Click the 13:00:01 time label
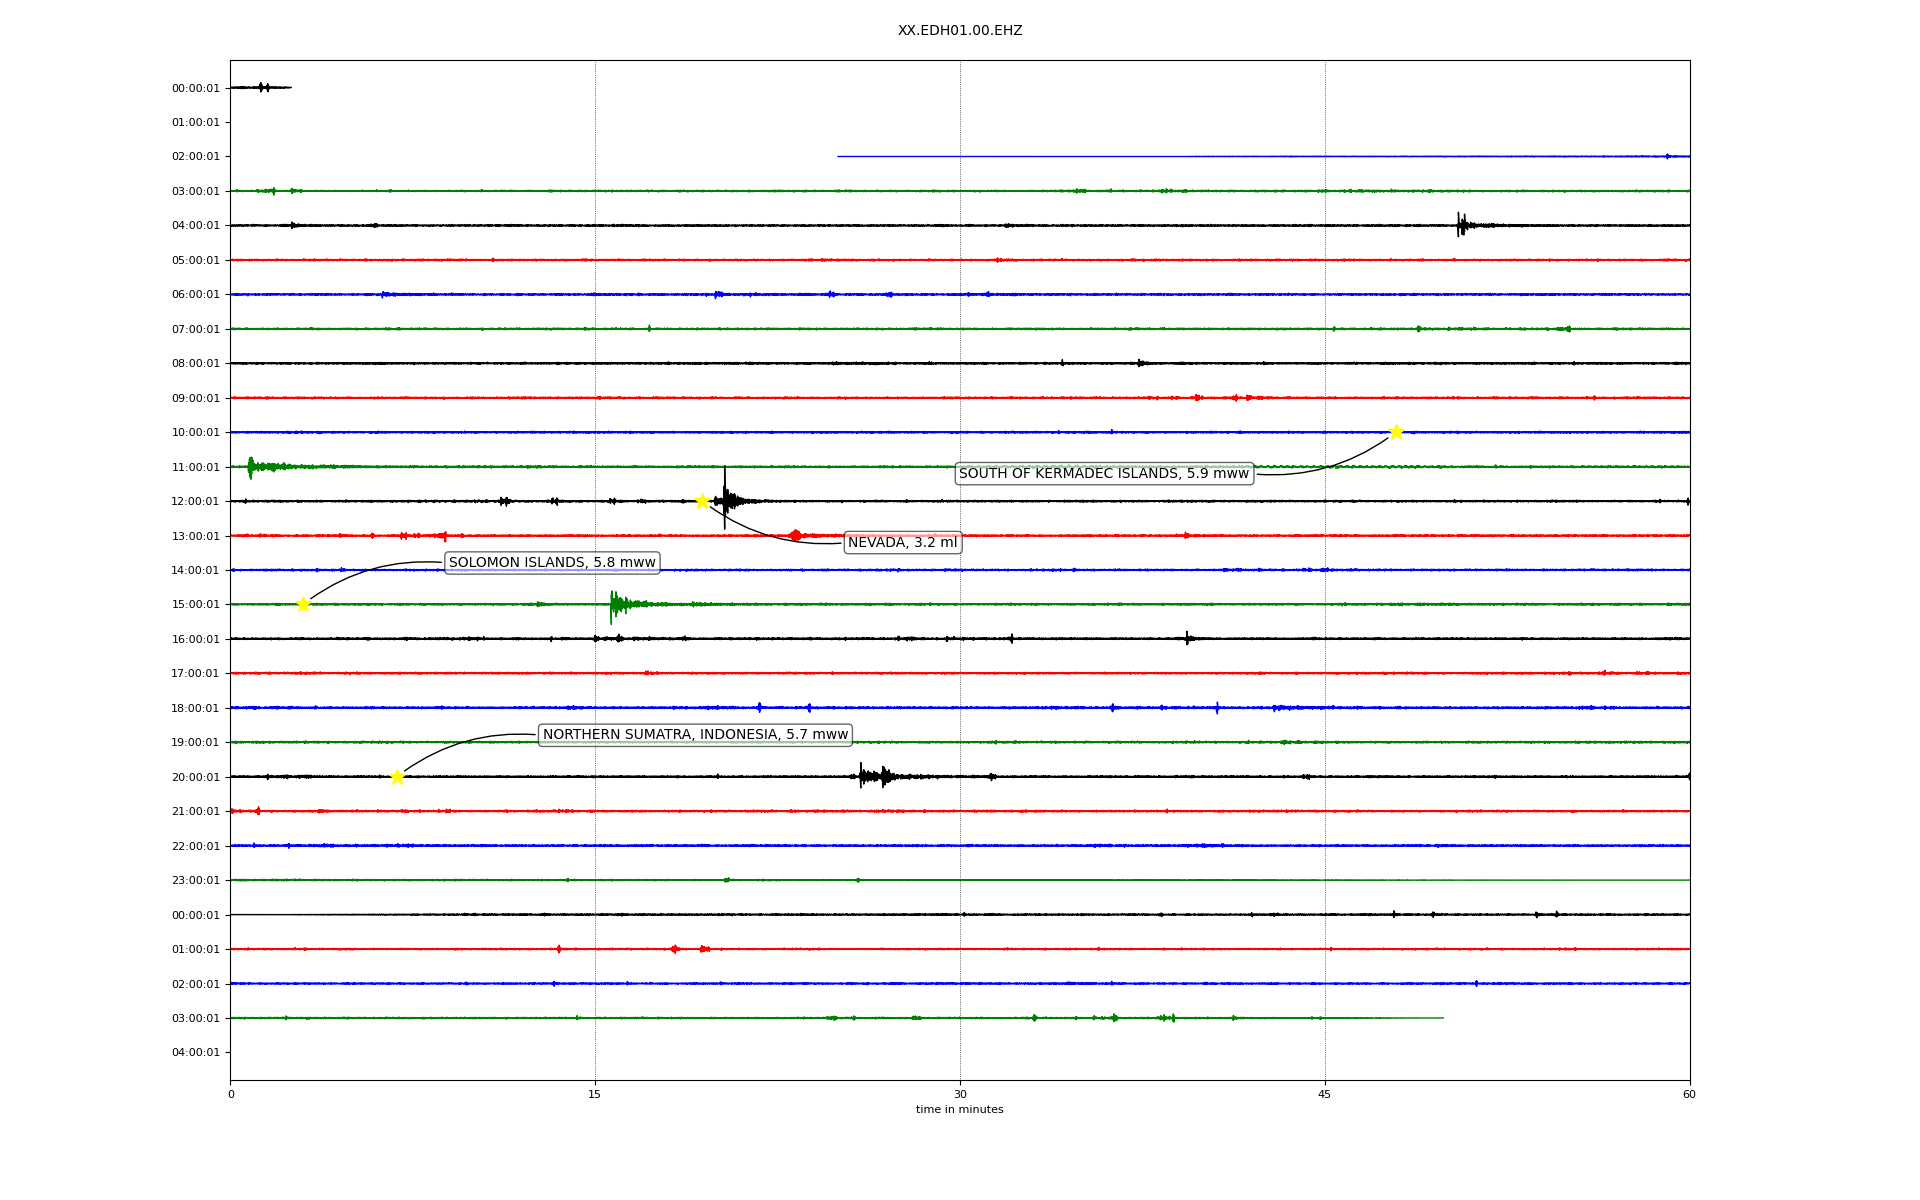1920x1200 pixels. [x=195, y=536]
